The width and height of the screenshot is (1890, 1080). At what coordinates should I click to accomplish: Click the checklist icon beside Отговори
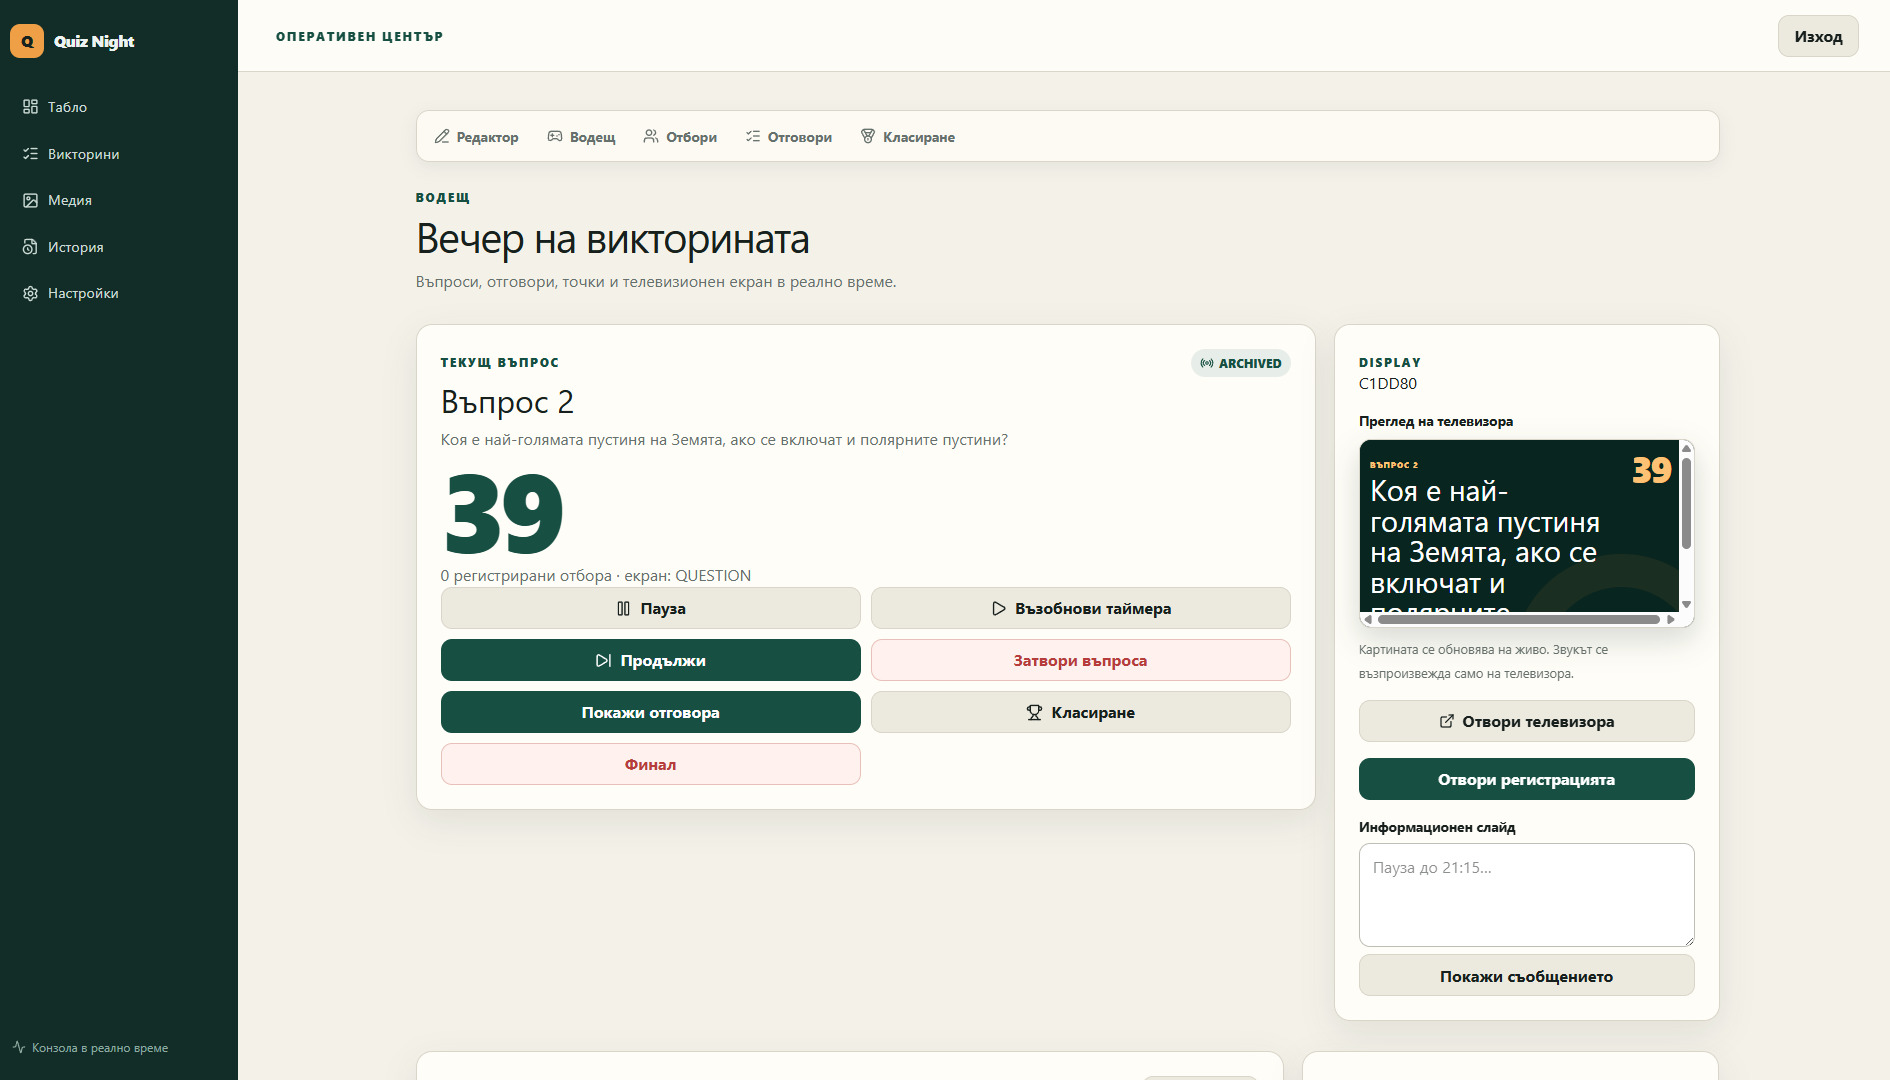pyautogui.click(x=753, y=136)
